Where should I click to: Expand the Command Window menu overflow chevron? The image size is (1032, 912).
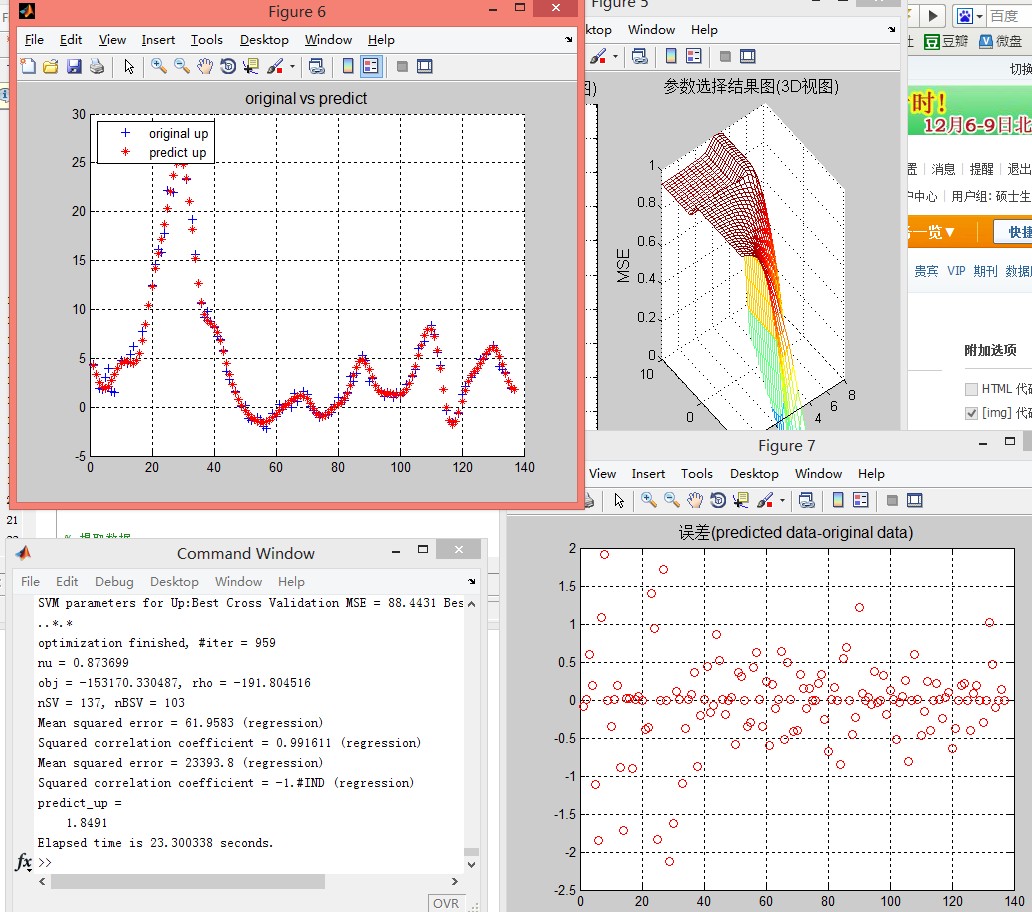pyautogui.click(x=471, y=581)
